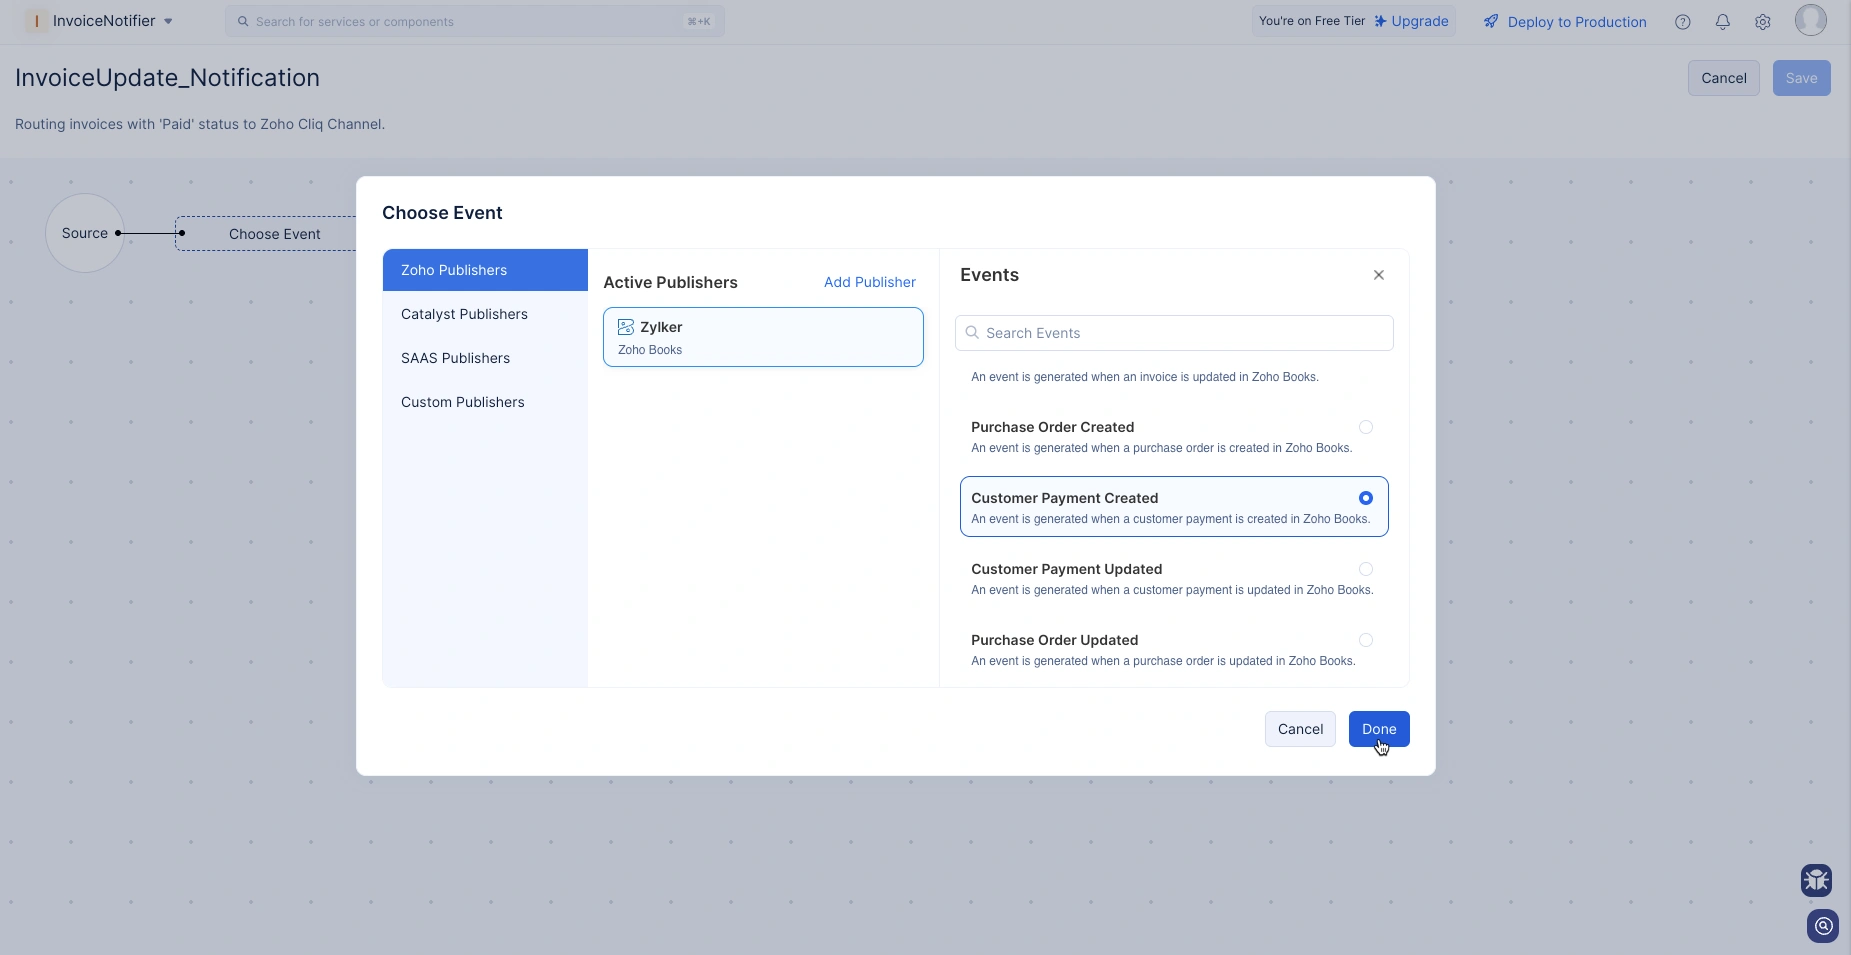Switch to Catalyst Publishers tab
This screenshot has width=1851, height=955.
485,314
